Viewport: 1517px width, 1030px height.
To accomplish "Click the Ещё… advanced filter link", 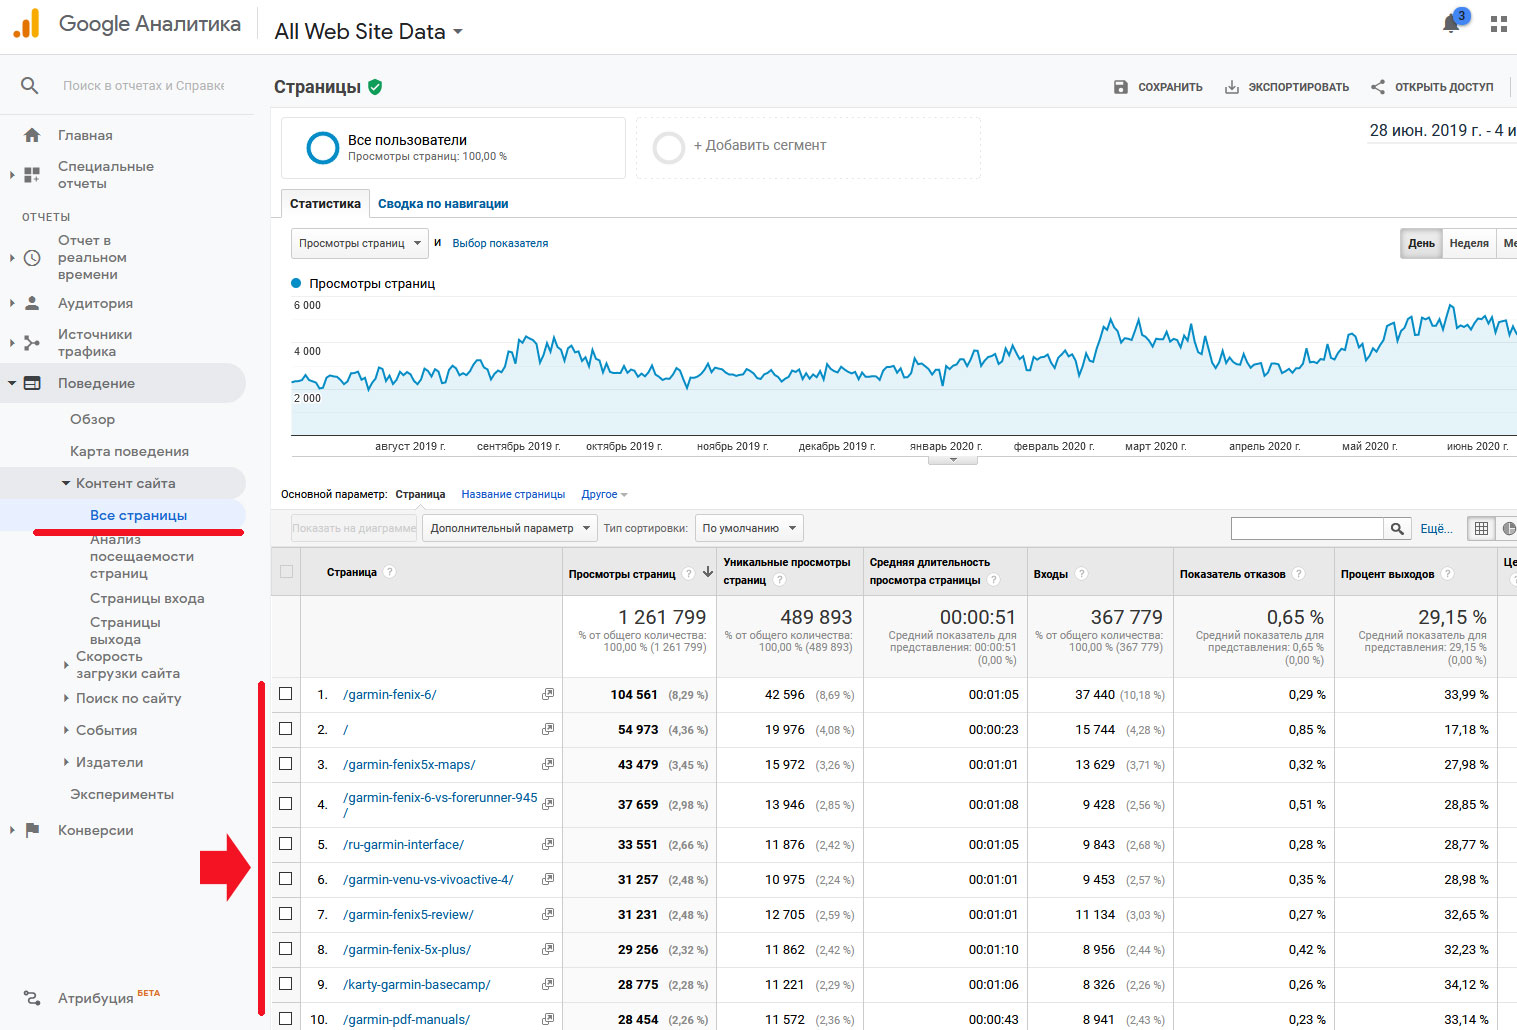I will [x=1436, y=528].
